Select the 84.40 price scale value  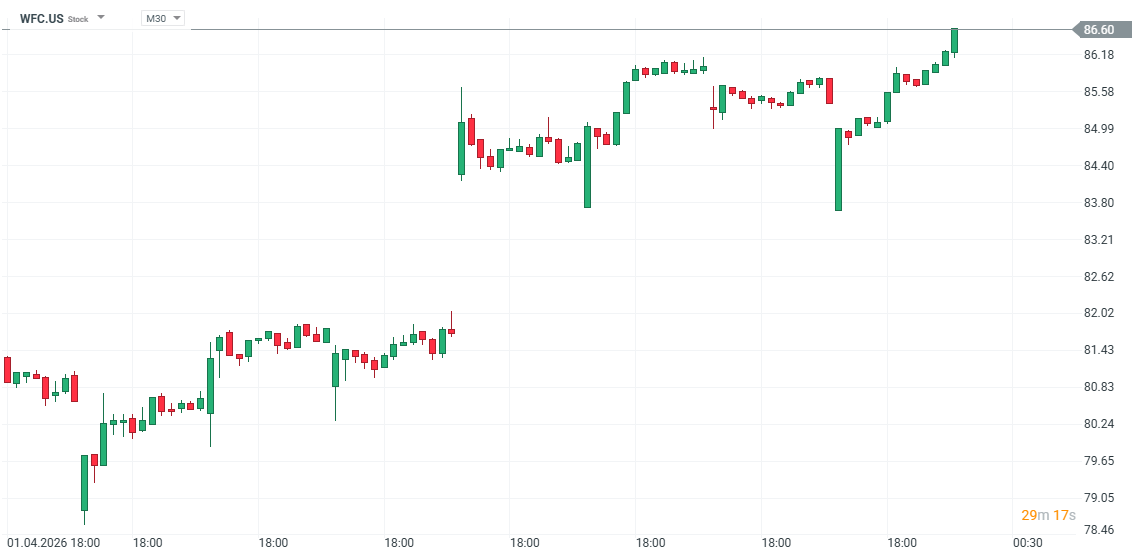pyautogui.click(x=1099, y=166)
